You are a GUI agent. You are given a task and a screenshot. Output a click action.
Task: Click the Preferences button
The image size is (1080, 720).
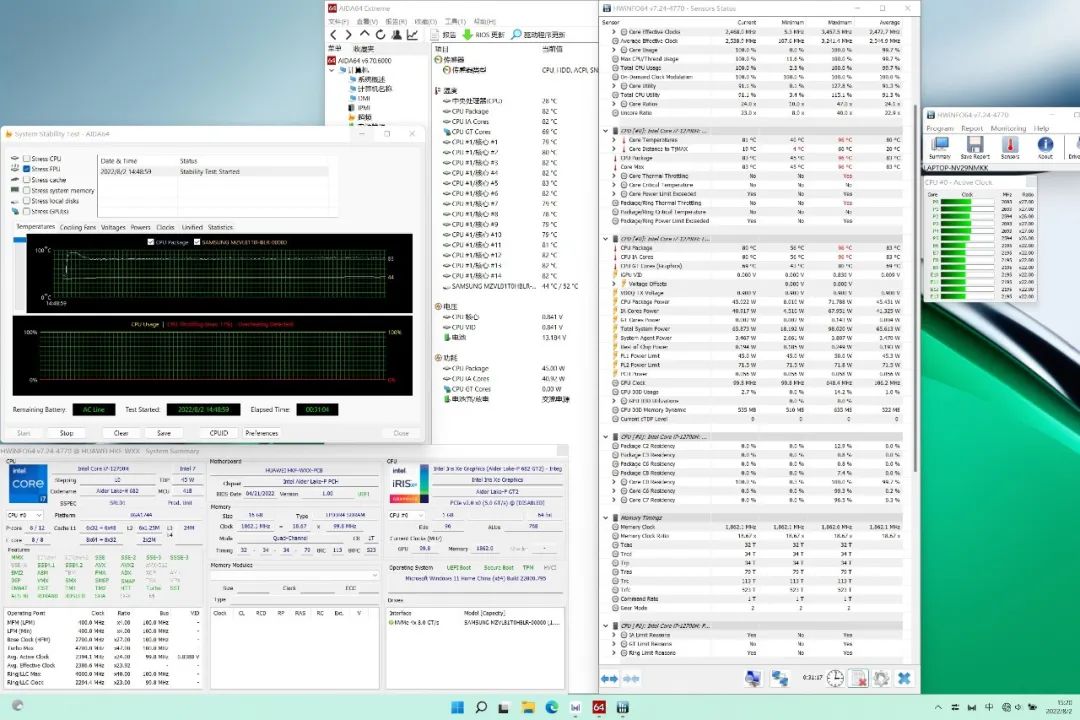pyautogui.click(x=262, y=433)
